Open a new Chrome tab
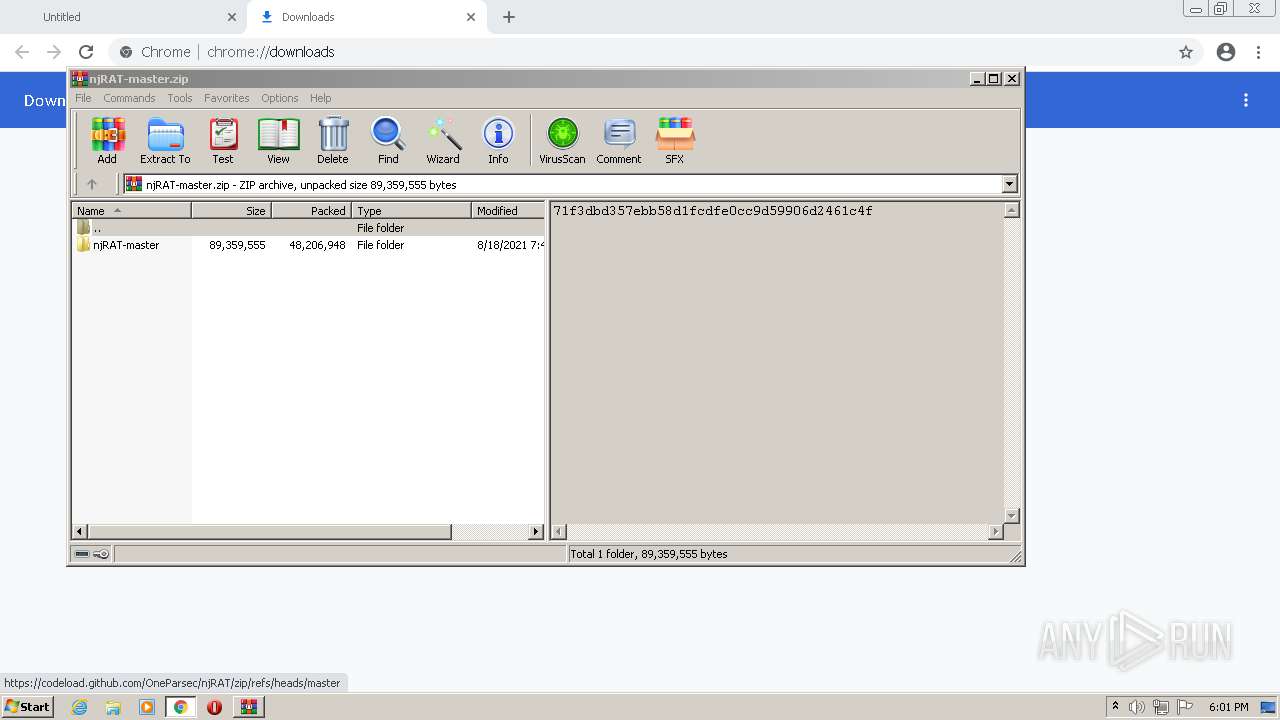This screenshot has height=720, width=1280. coord(509,17)
